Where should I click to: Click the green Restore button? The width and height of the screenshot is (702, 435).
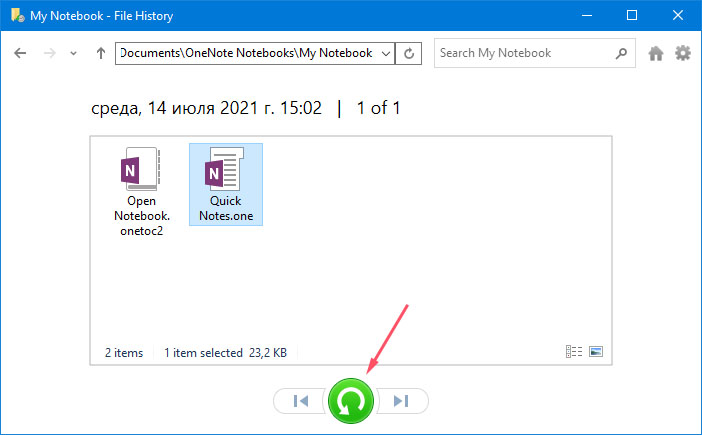point(351,401)
